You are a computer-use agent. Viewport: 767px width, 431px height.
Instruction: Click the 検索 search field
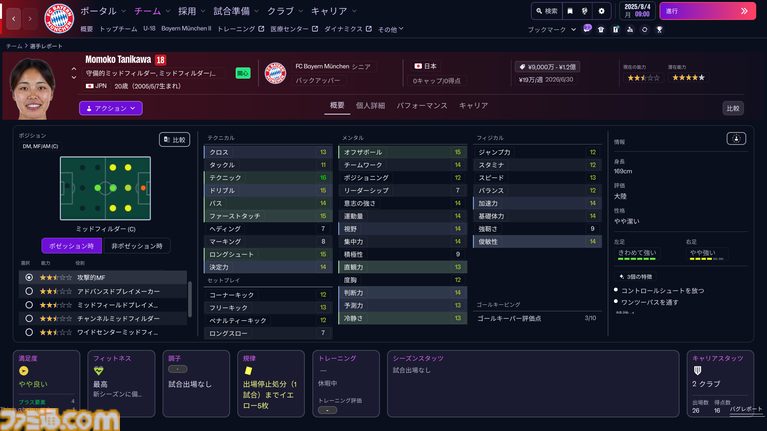pos(546,11)
